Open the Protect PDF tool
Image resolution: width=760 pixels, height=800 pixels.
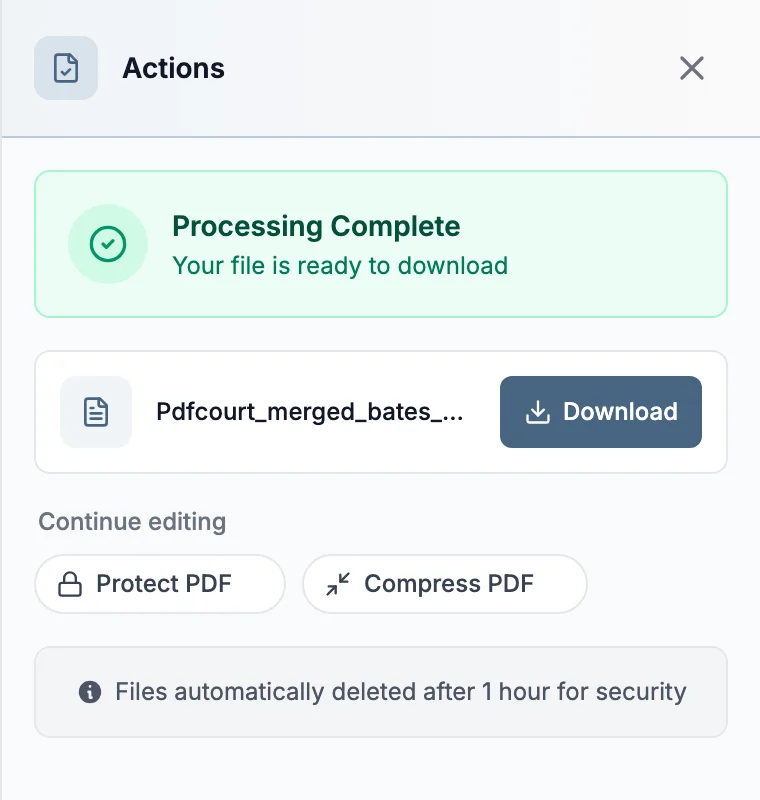click(x=160, y=584)
